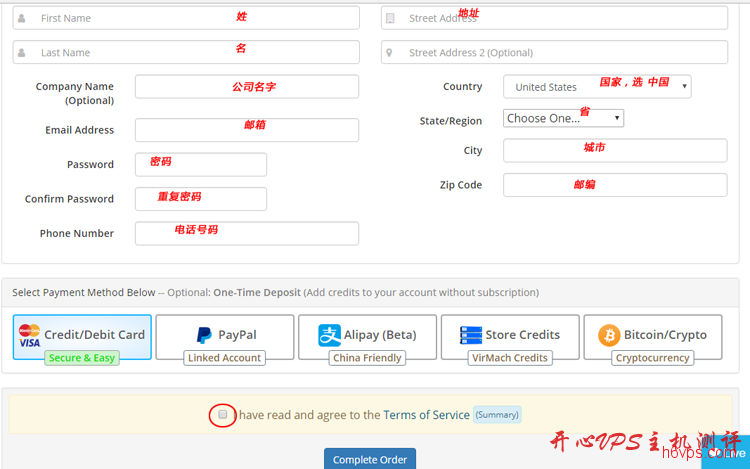Click the Store Credits server icon
This screenshot has width=750, height=469.
pos(471,335)
